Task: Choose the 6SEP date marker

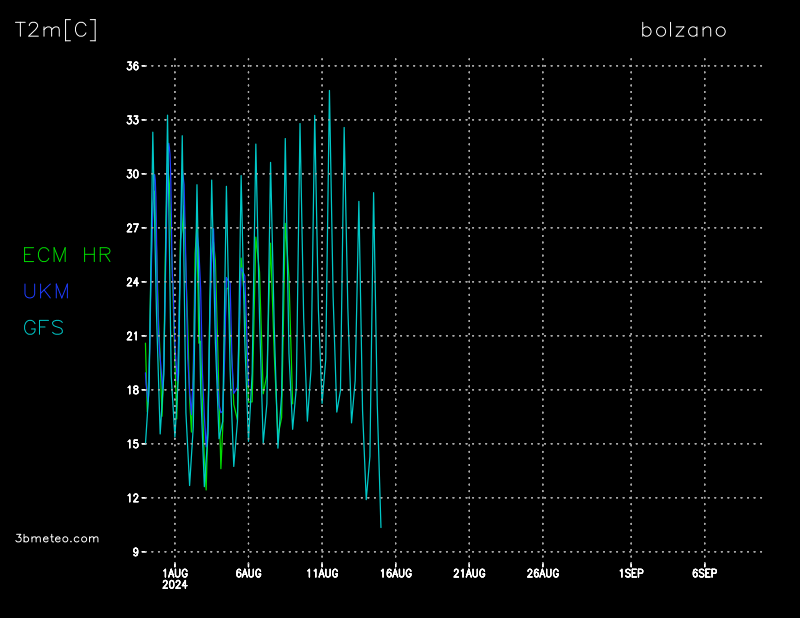Action: [704, 573]
